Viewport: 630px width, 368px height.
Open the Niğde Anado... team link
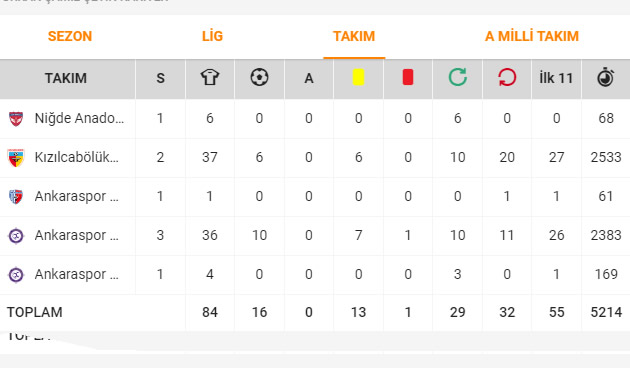click(x=79, y=118)
